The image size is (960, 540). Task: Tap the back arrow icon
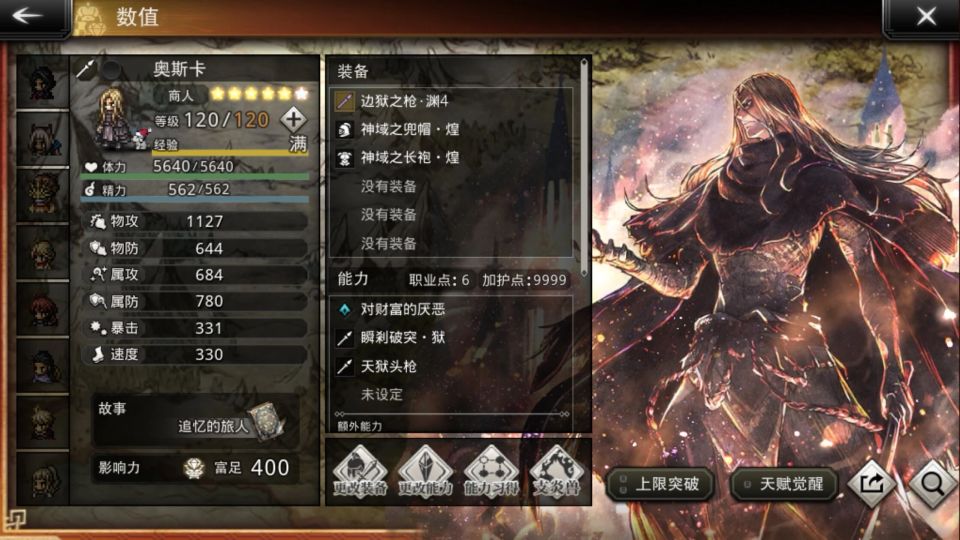28,16
